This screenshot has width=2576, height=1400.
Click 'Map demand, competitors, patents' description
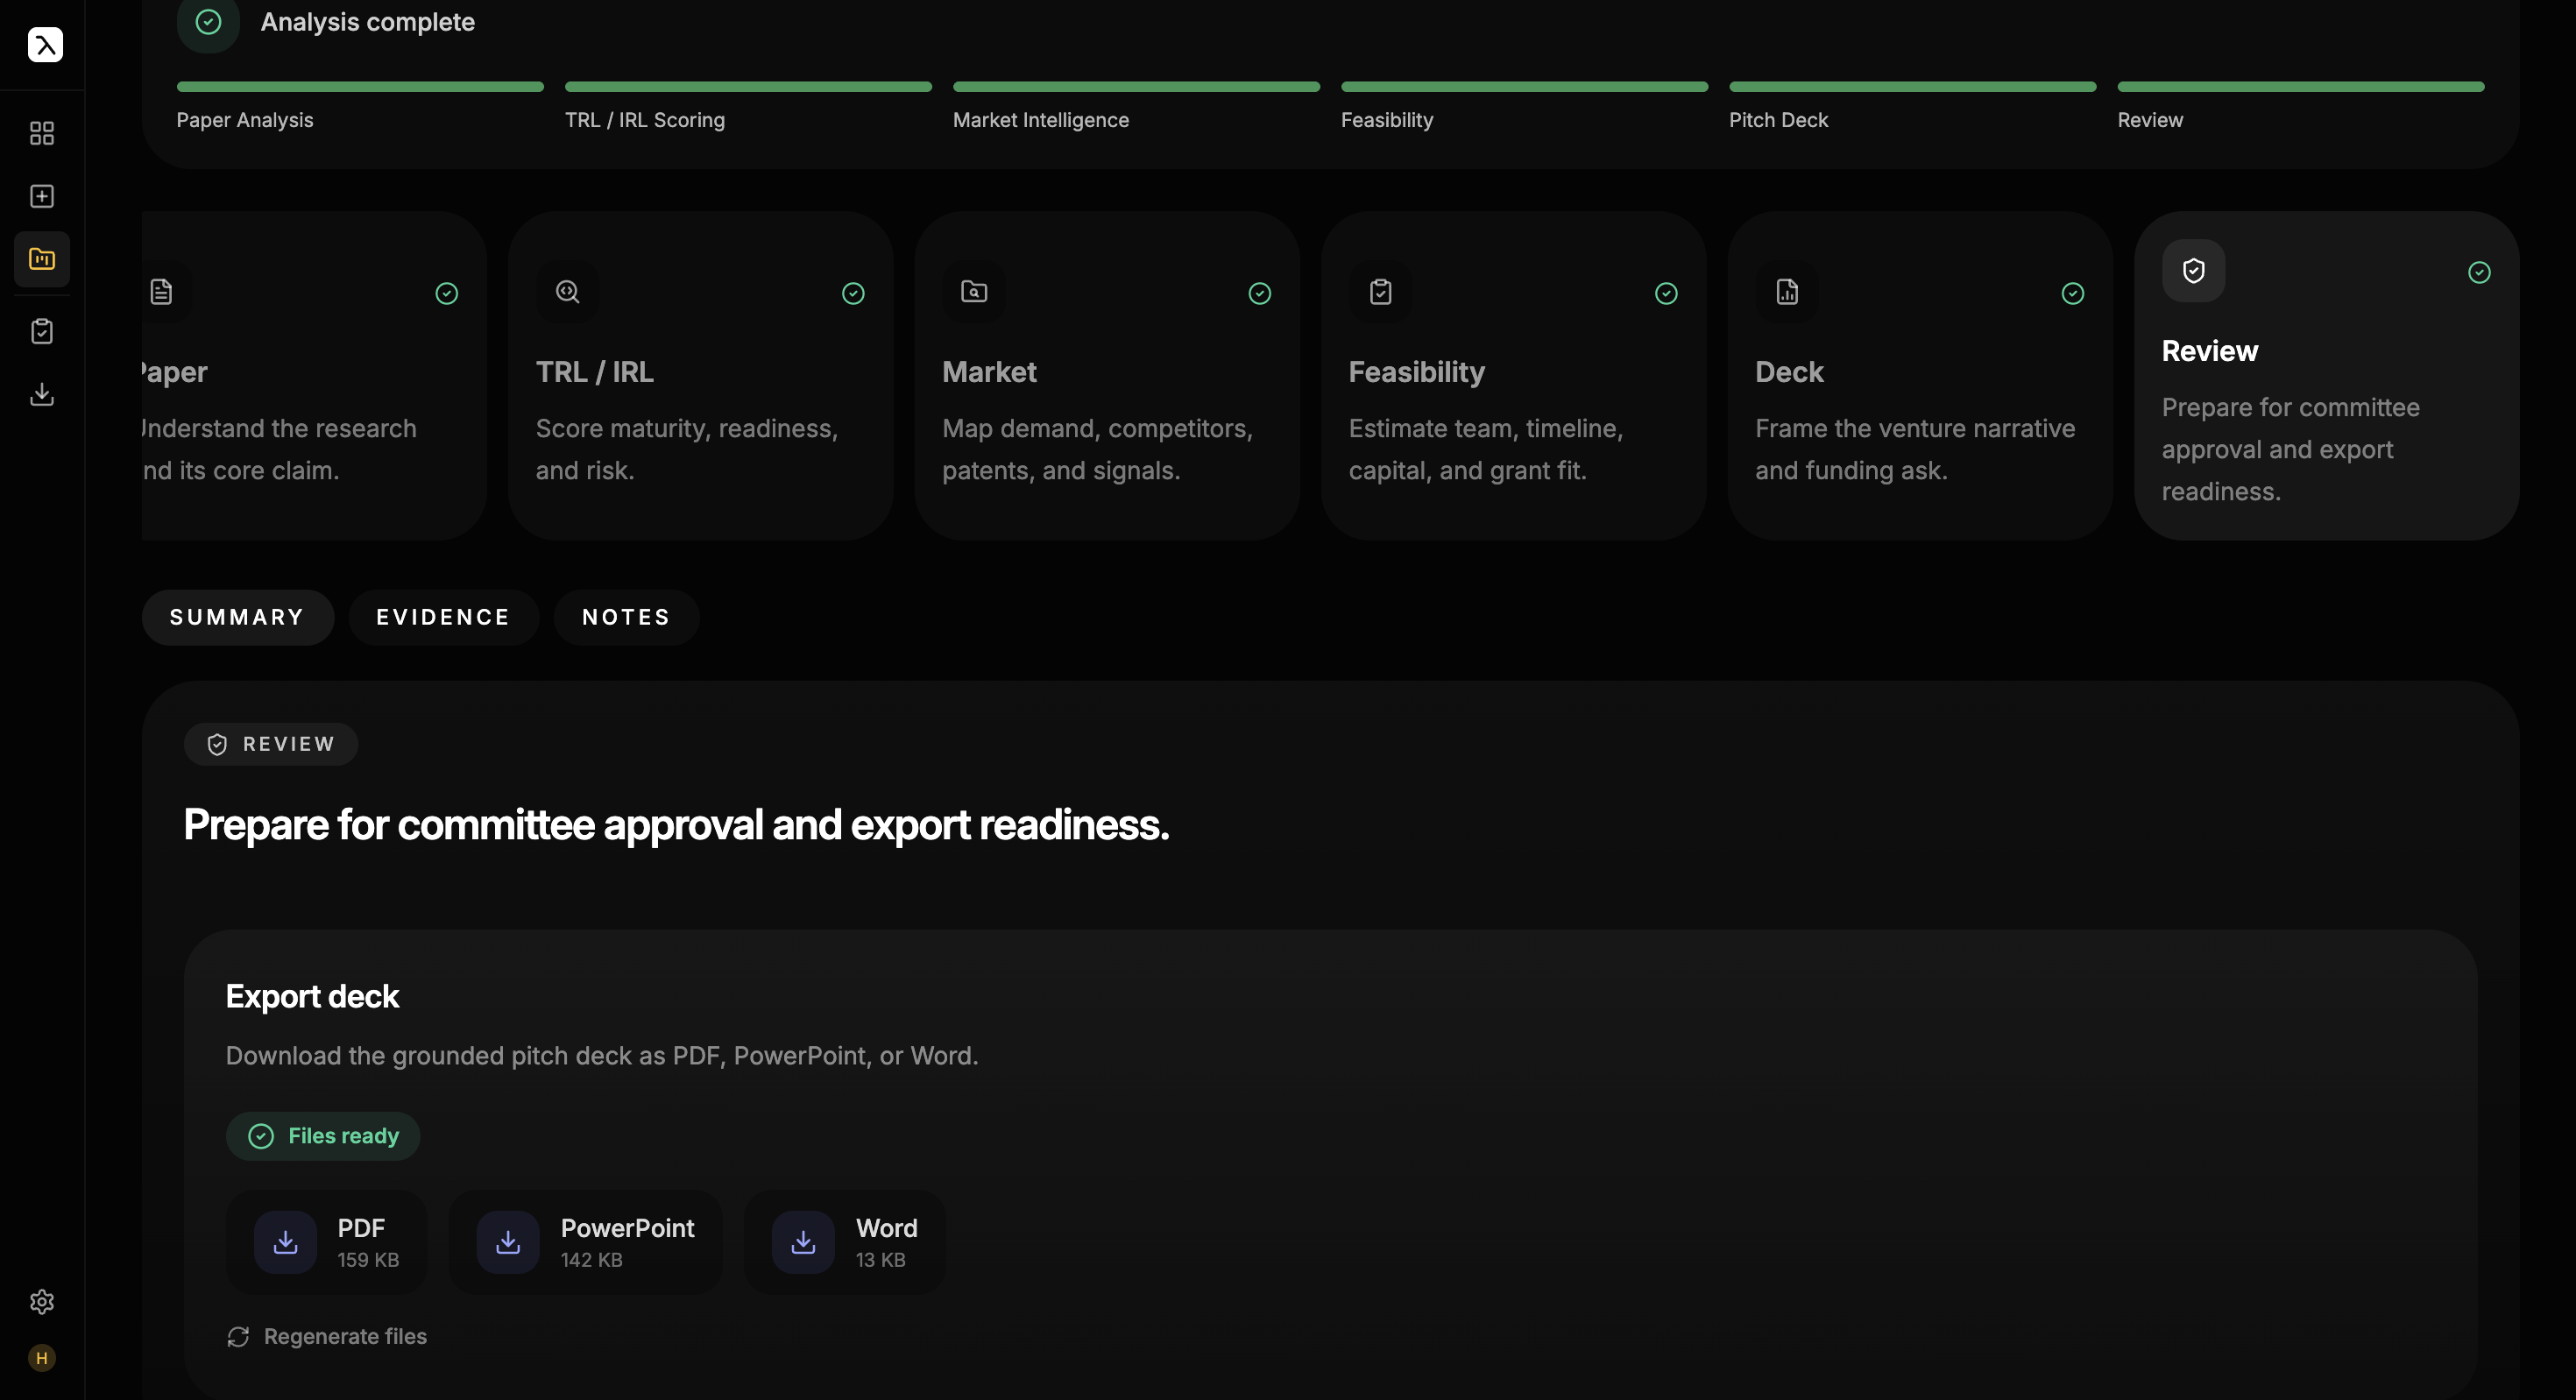(1098, 449)
